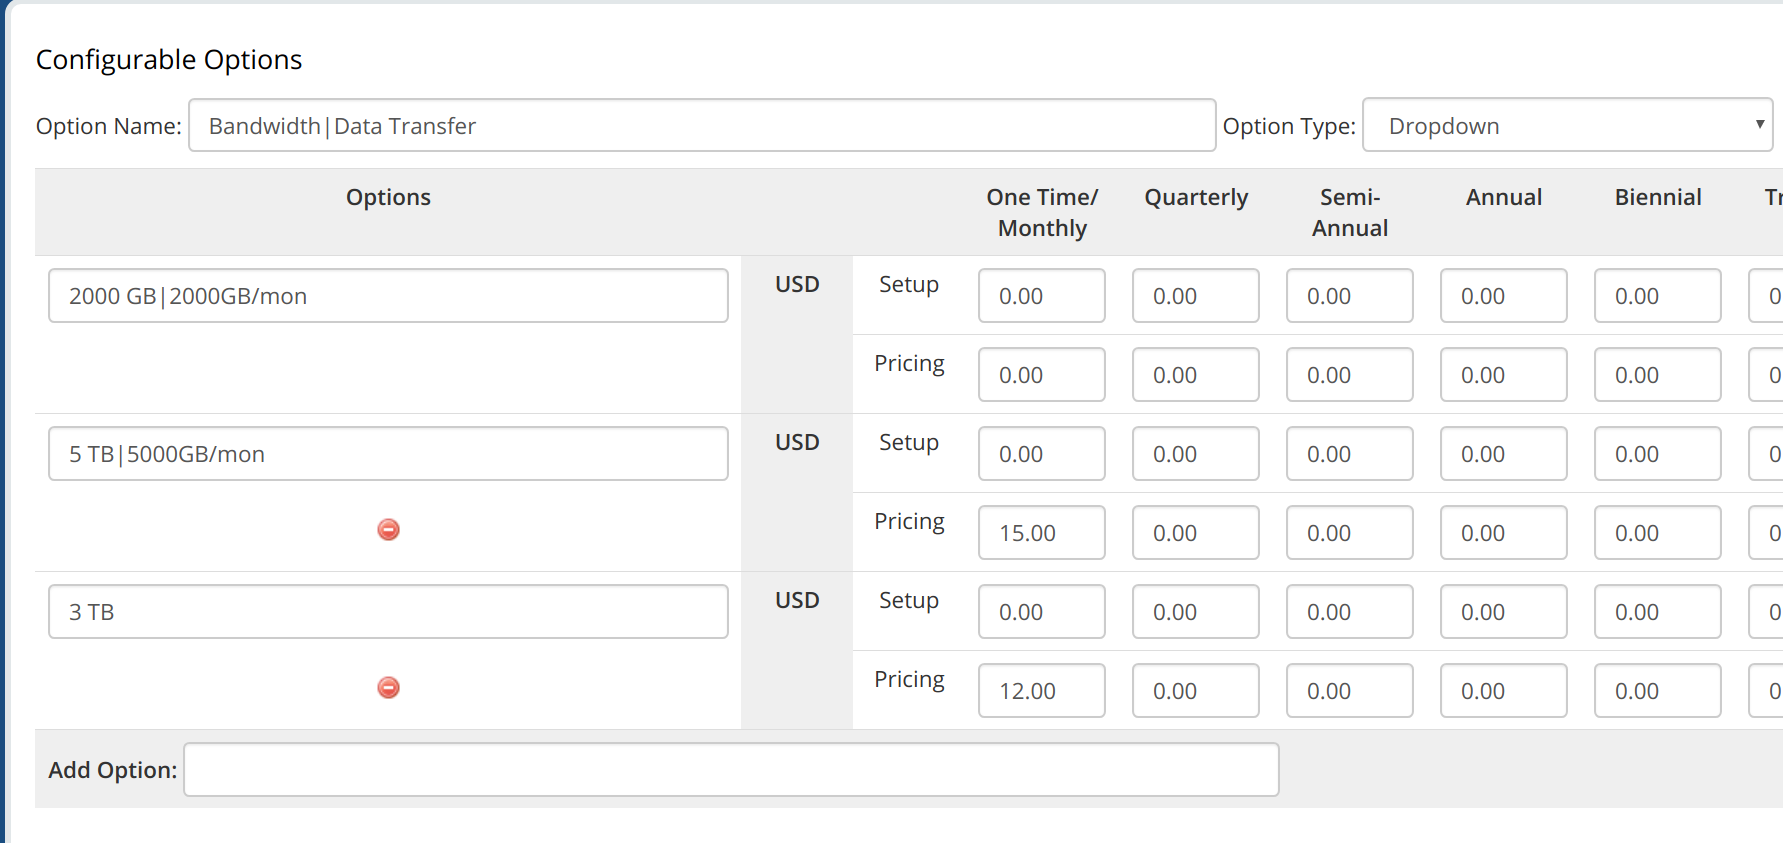1783x843 pixels.
Task: Edit the 3 TB option name field
Action: point(388,611)
